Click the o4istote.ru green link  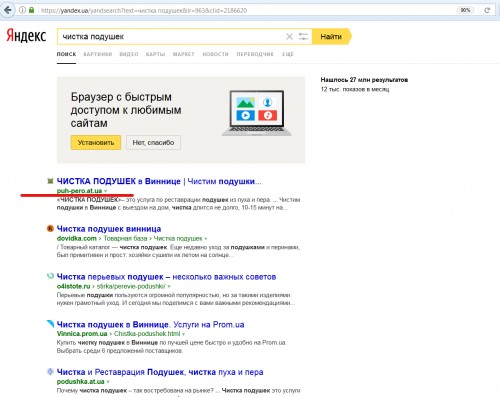click(73, 286)
